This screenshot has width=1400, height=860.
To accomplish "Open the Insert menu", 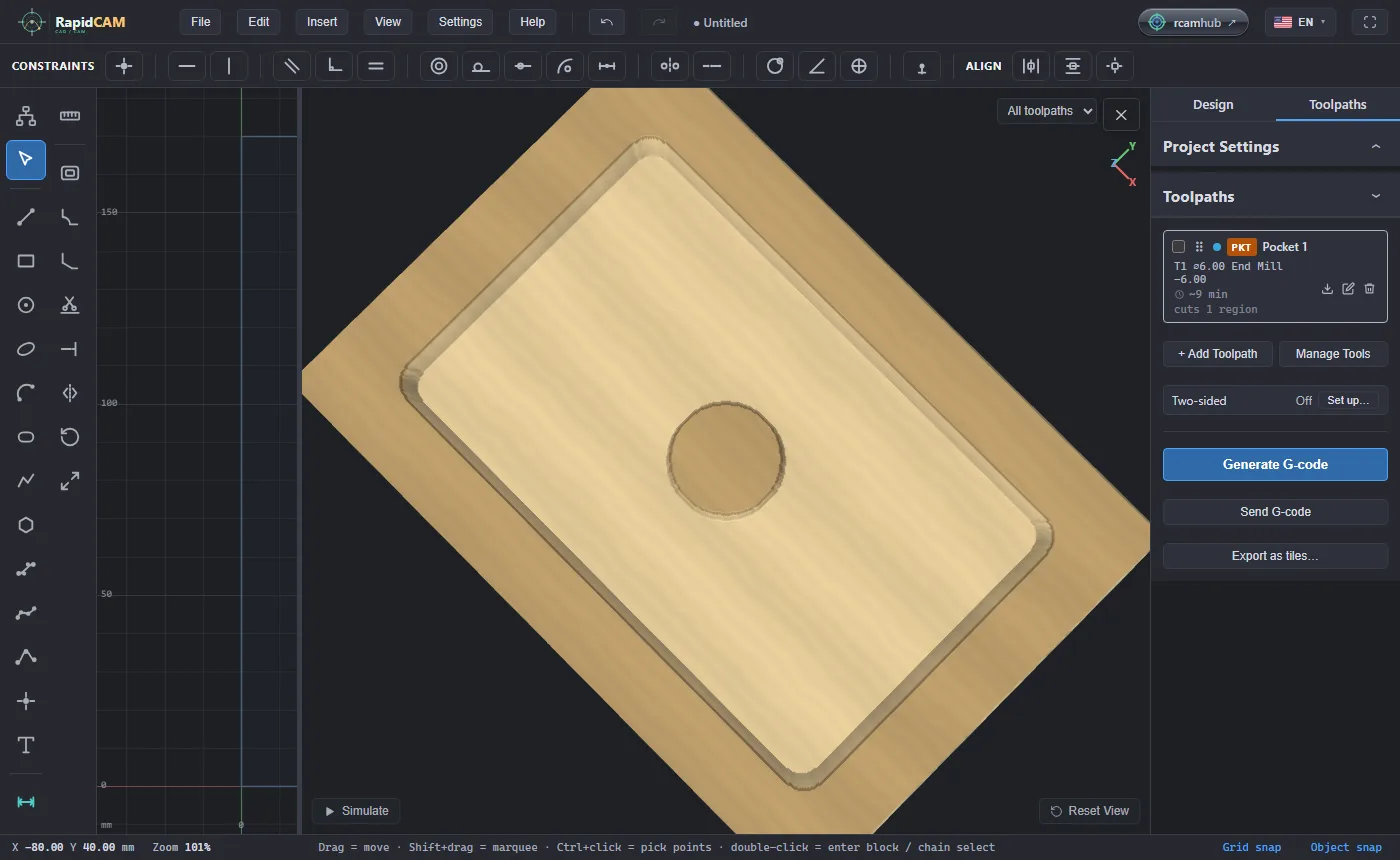I will click(322, 22).
